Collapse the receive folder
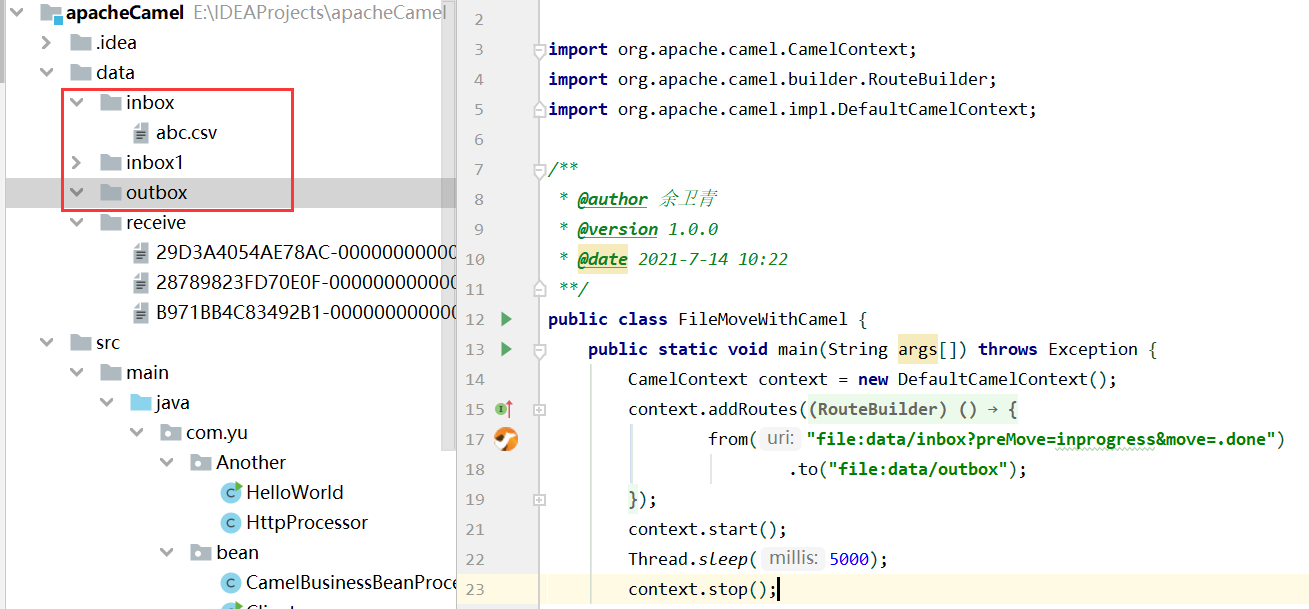Screen dimensions: 1309x609 click(x=76, y=222)
